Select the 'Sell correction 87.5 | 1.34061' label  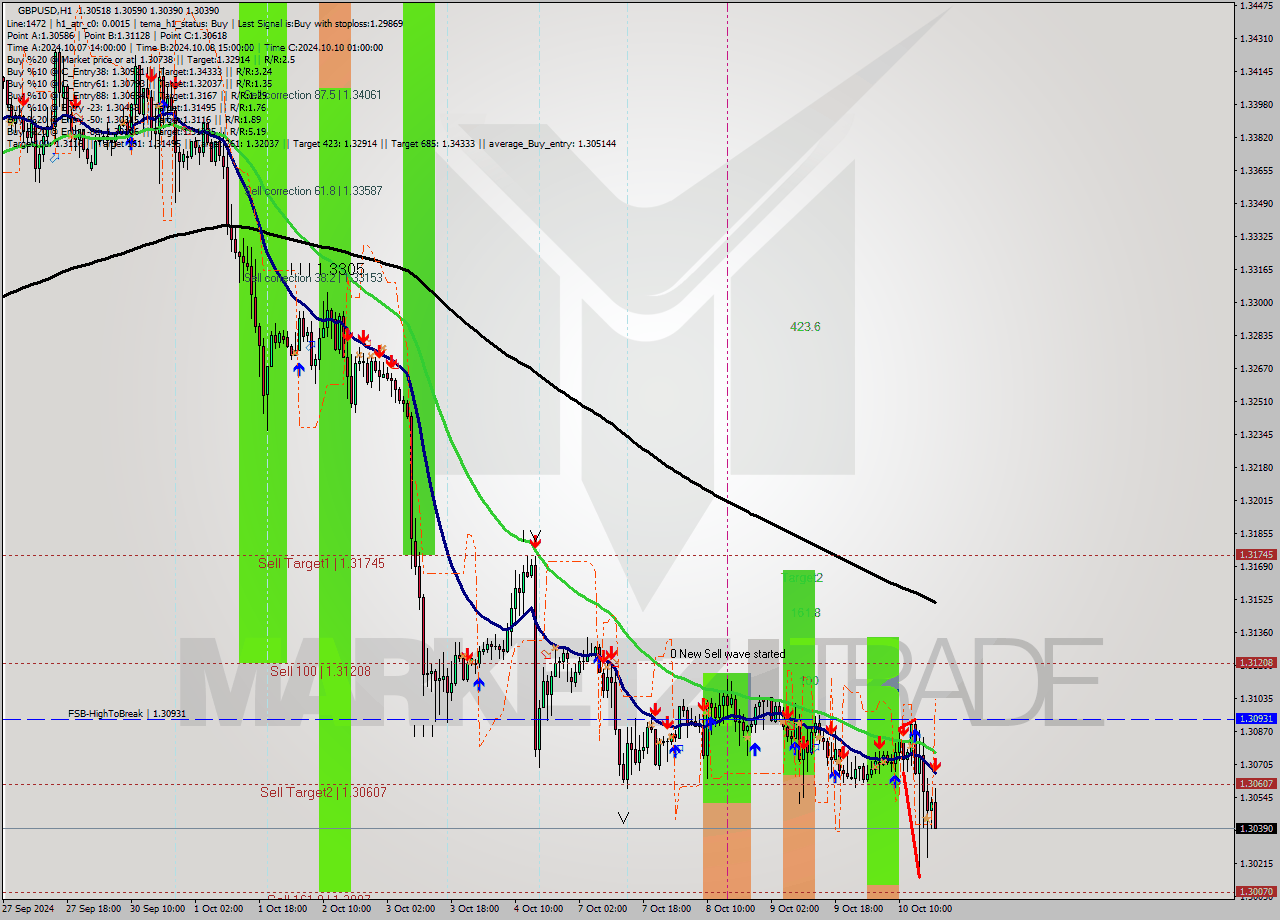pos(312,94)
